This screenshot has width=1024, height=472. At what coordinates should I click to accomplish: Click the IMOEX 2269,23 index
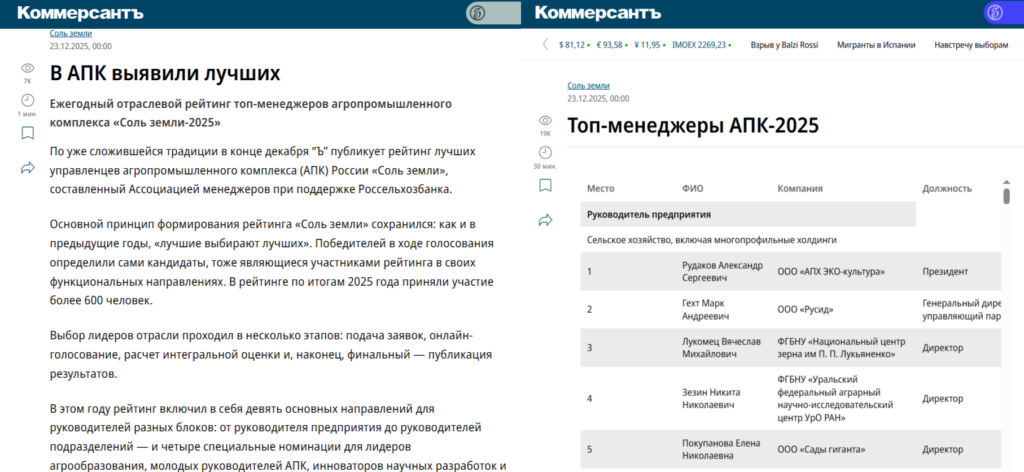point(701,45)
